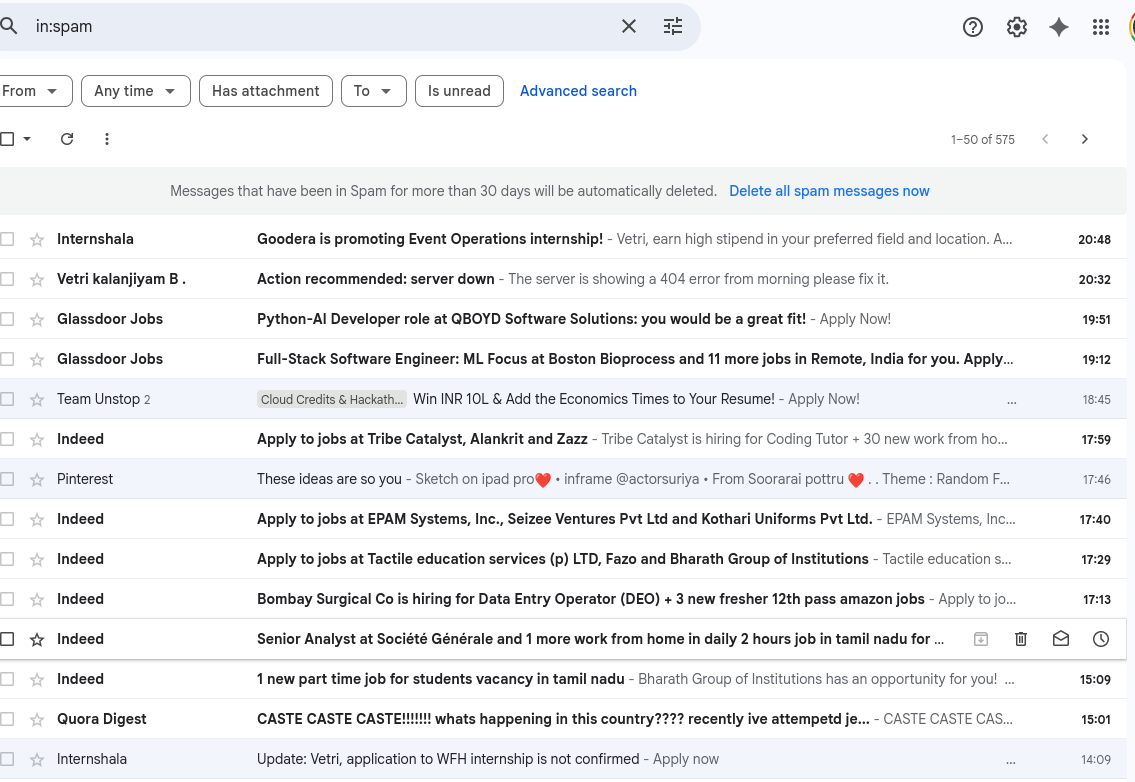Click the 1–50 of 575 counter
This screenshot has height=782, width=1135.
tap(982, 139)
